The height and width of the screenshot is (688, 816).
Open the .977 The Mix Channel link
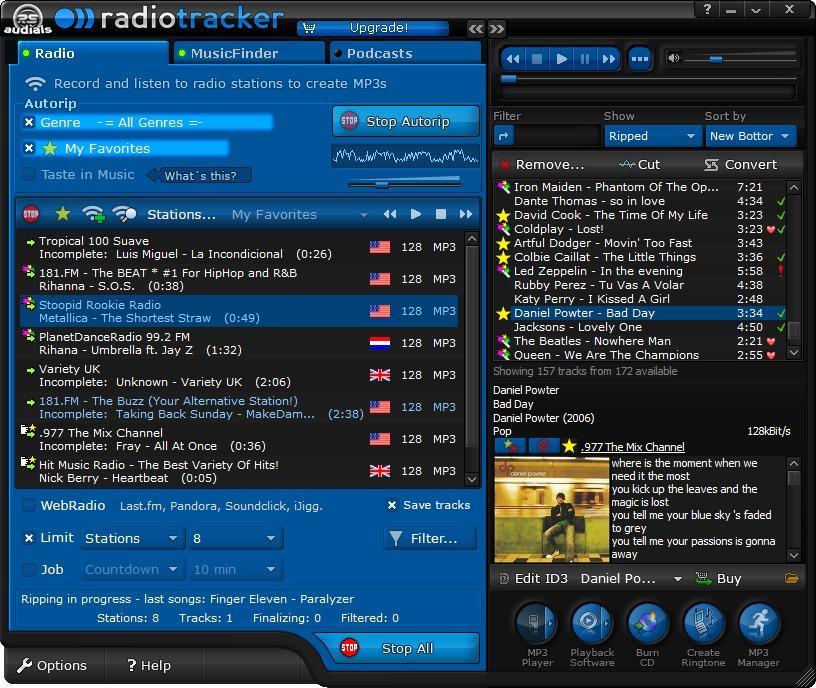(633, 447)
